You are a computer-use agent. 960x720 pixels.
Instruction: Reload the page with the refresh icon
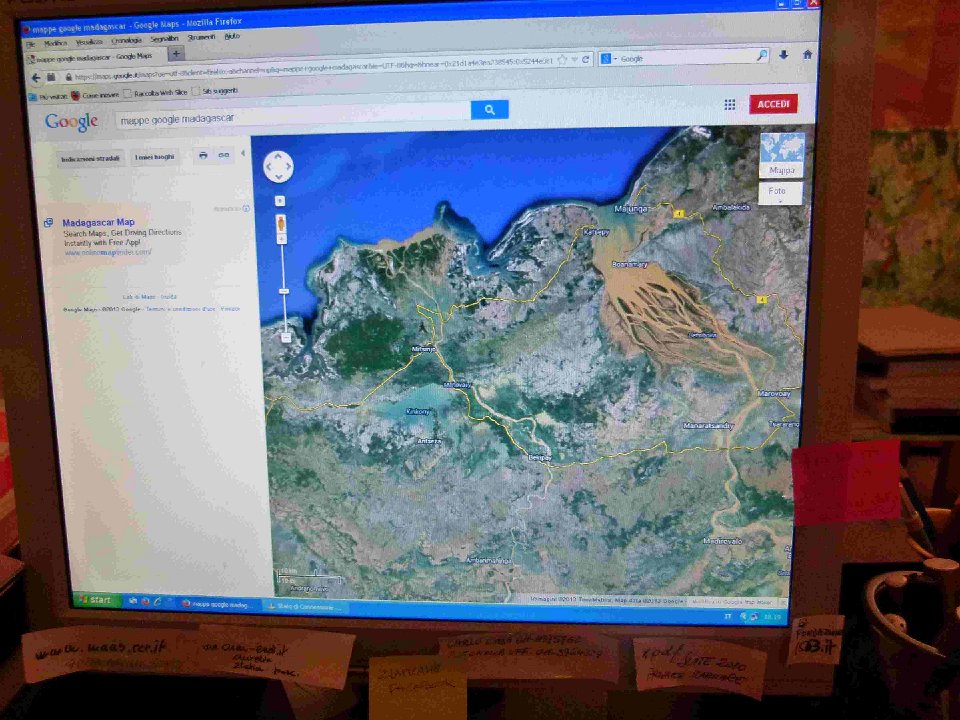click(x=586, y=59)
